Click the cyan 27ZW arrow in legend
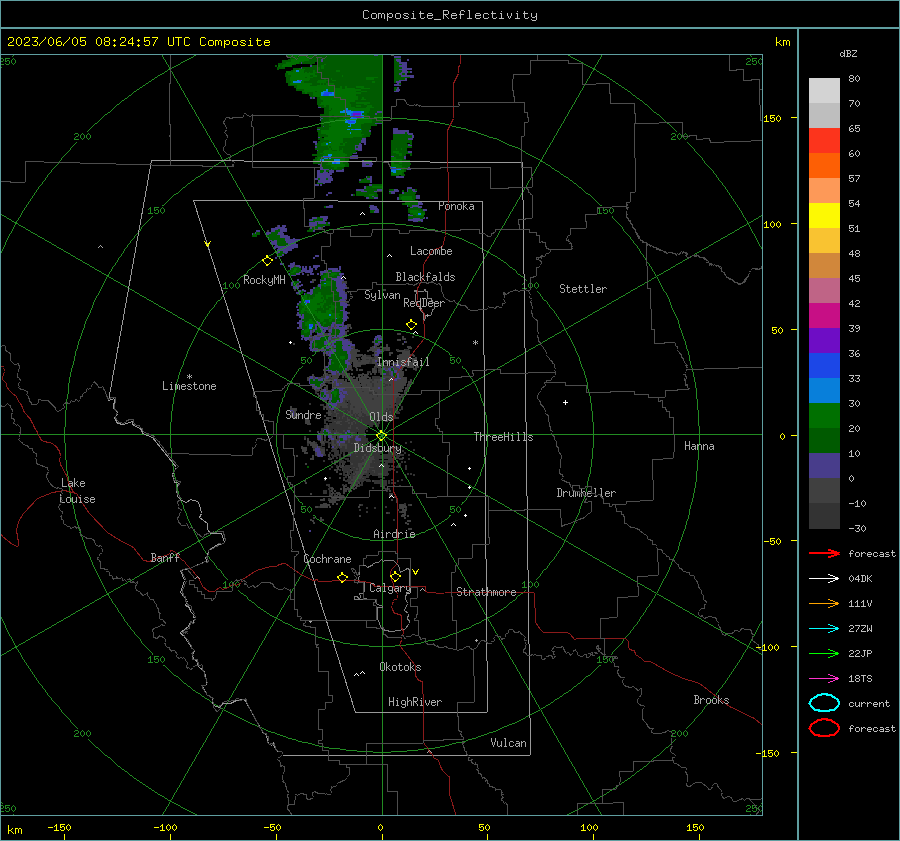 point(824,629)
